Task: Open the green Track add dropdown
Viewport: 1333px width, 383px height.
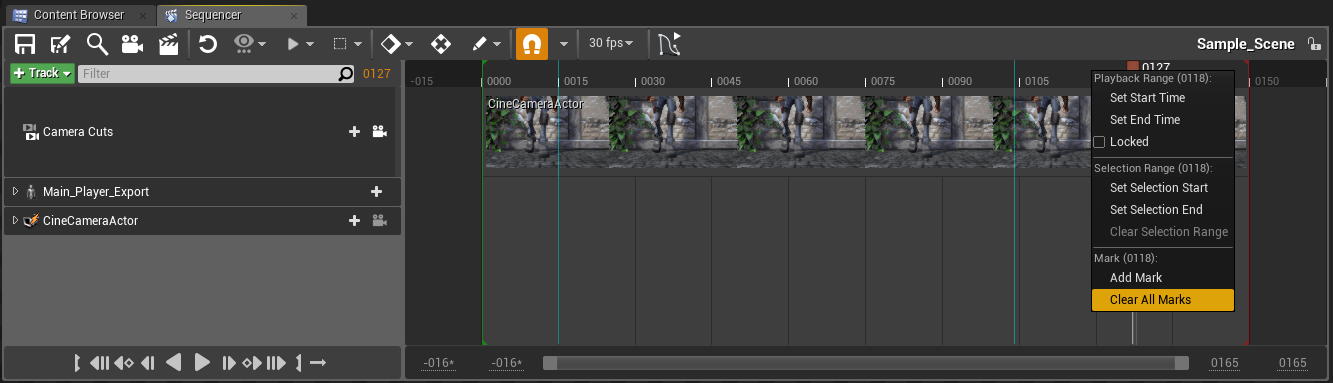Action: pyautogui.click(x=42, y=73)
